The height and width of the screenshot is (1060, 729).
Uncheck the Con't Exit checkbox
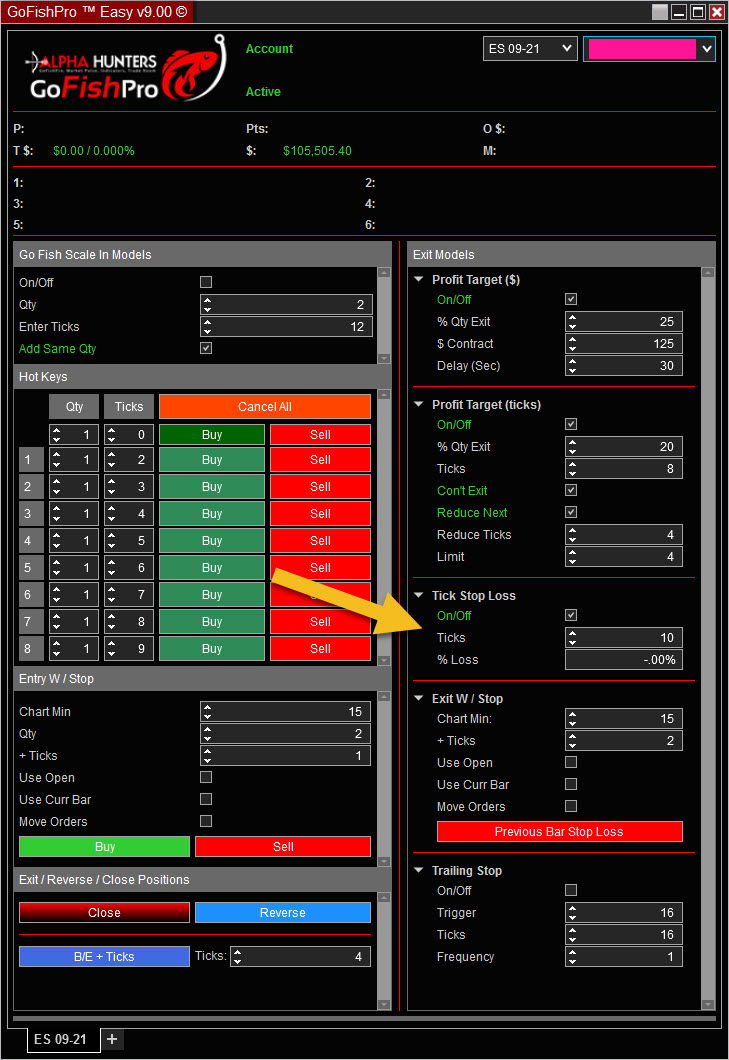pos(571,490)
